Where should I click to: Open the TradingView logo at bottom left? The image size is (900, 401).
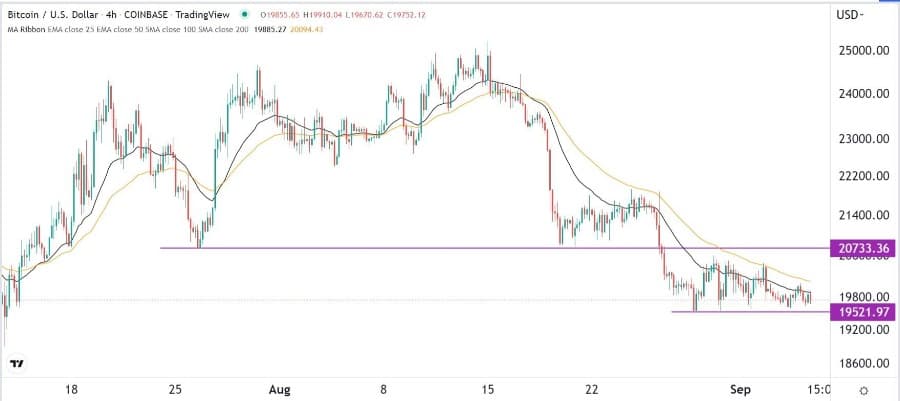click(17, 364)
